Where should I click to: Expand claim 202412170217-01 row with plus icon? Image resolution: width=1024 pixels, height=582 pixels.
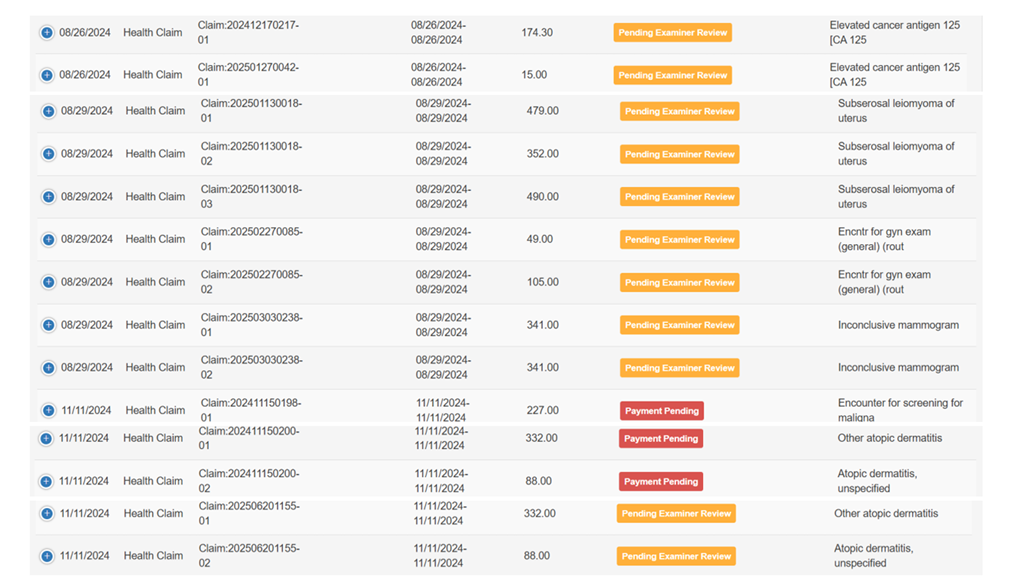click(x=47, y=33)
